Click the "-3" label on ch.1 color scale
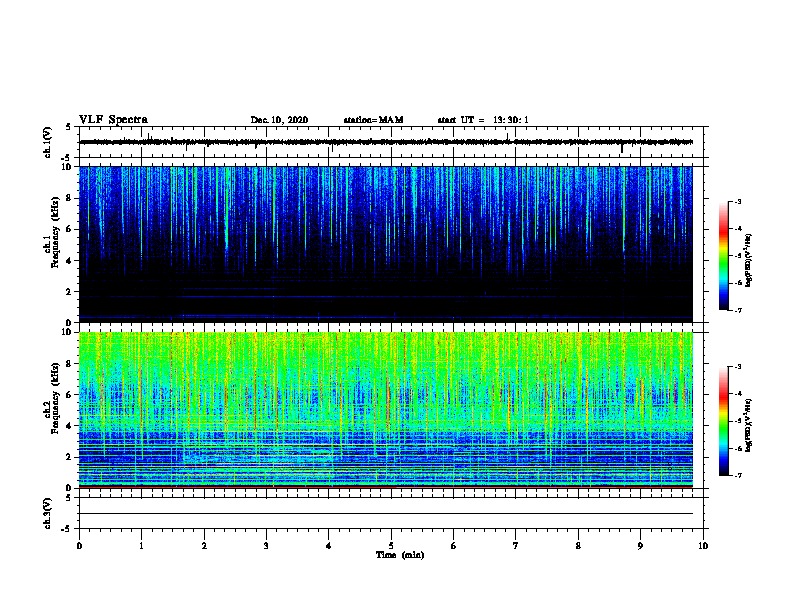The image size is (792, 612). point(737,201)
